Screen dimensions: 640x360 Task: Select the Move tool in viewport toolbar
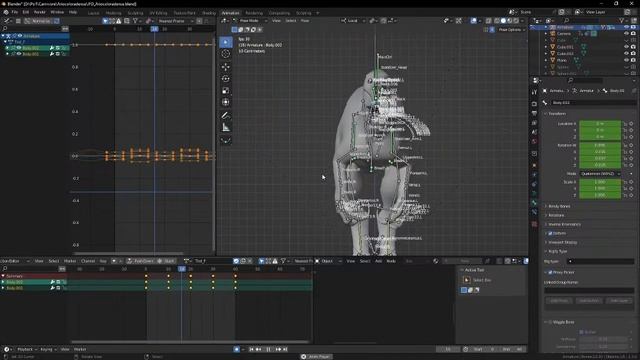226,67
